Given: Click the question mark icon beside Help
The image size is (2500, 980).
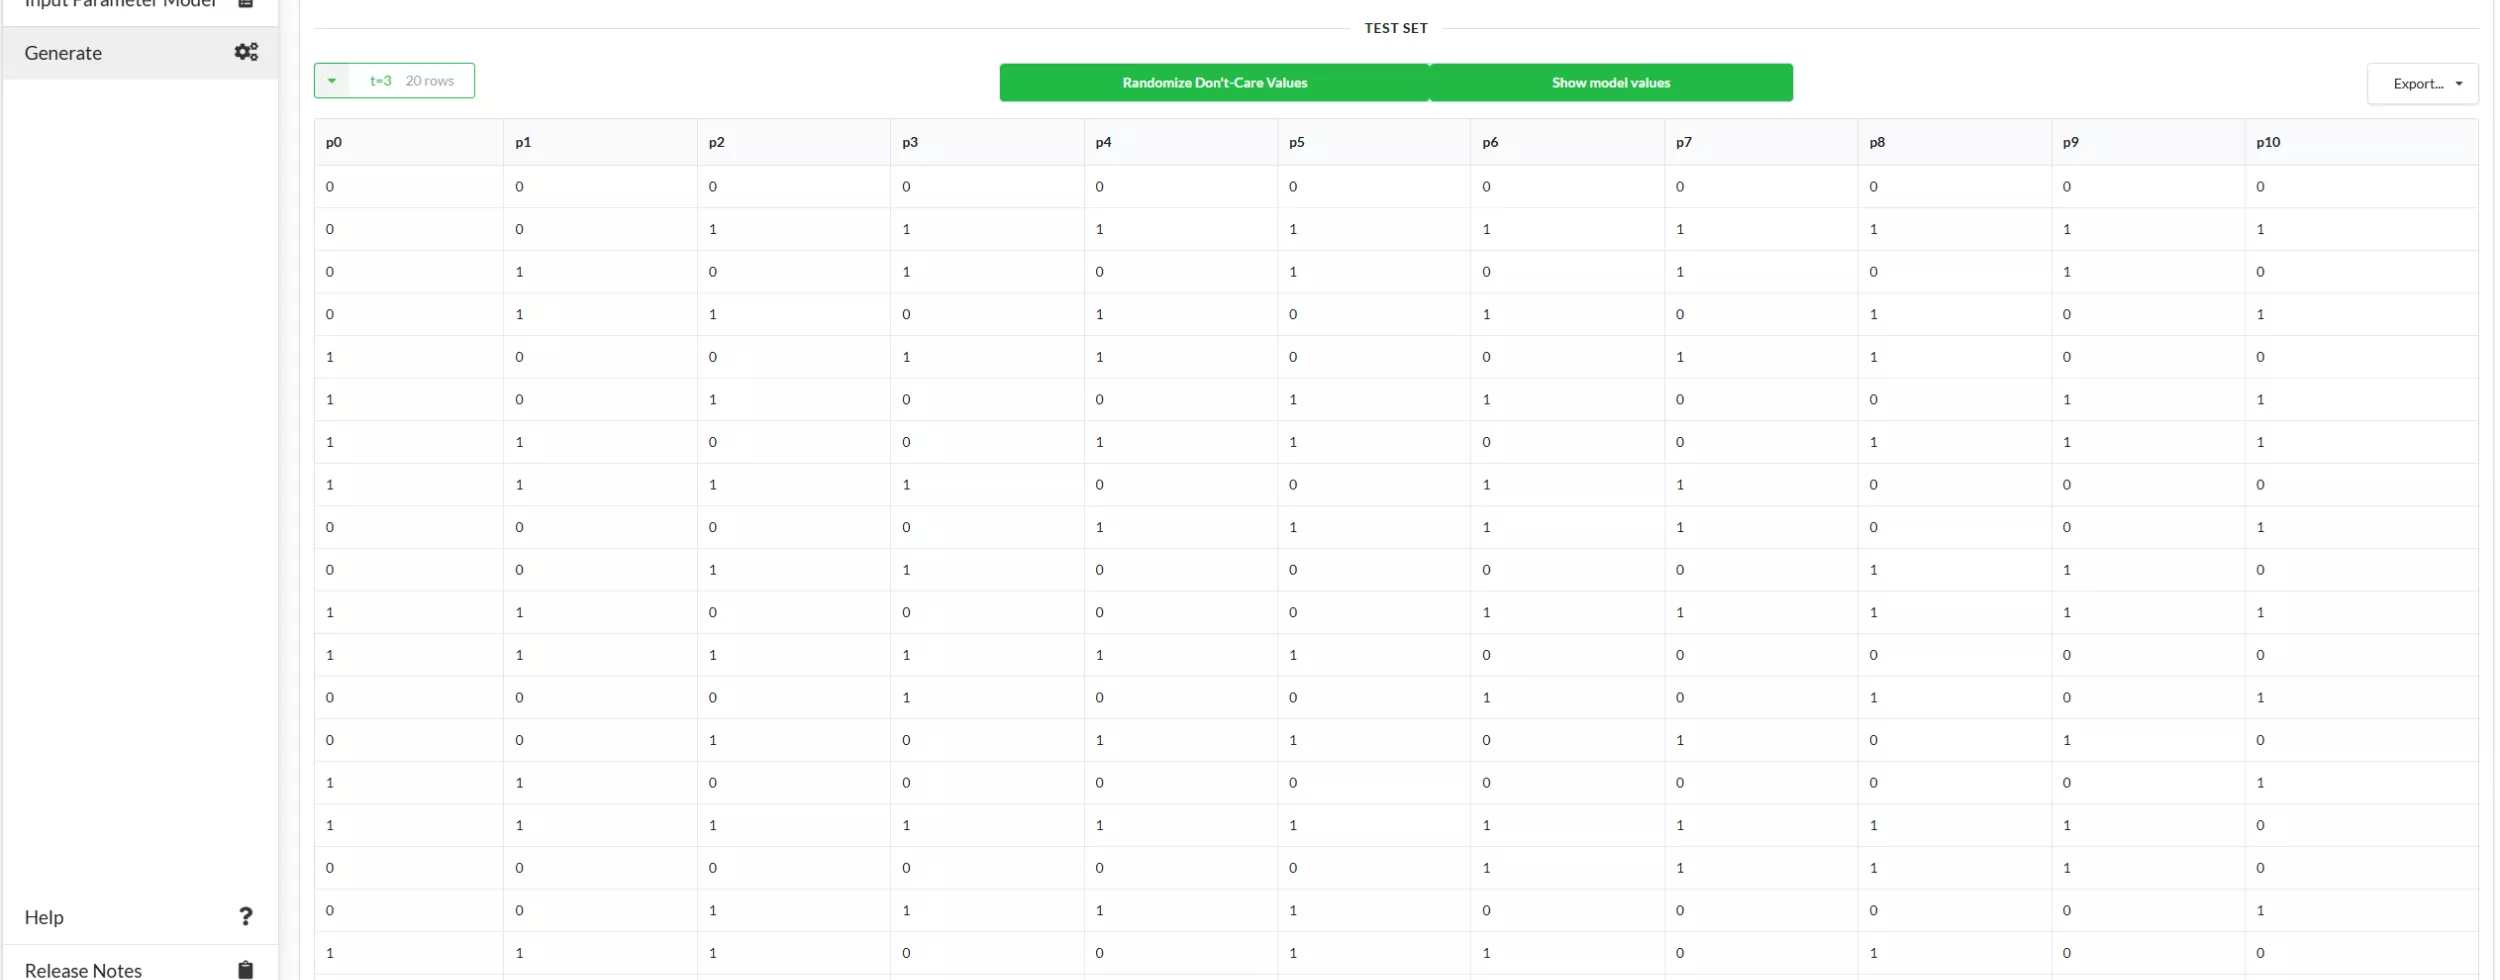Looking at the screenshot, I should point(245,915).
